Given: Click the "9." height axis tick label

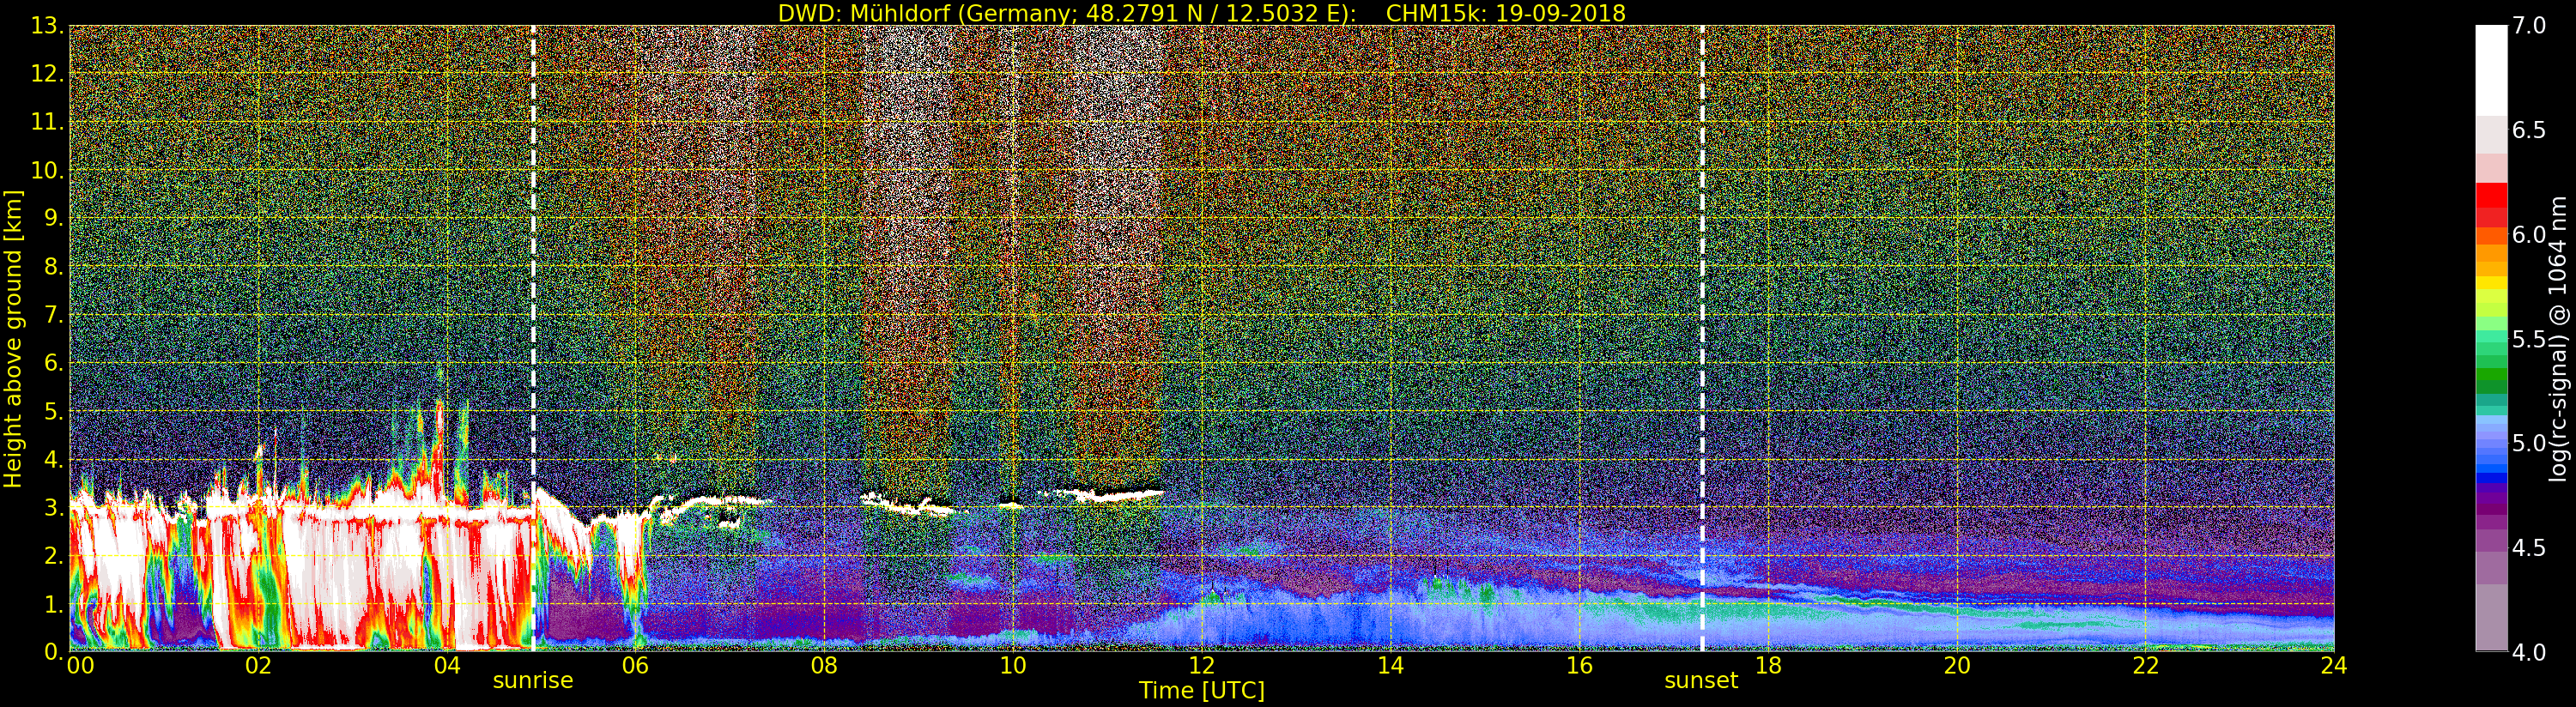Looking at the screenshot, I should [x=54, y=218].
